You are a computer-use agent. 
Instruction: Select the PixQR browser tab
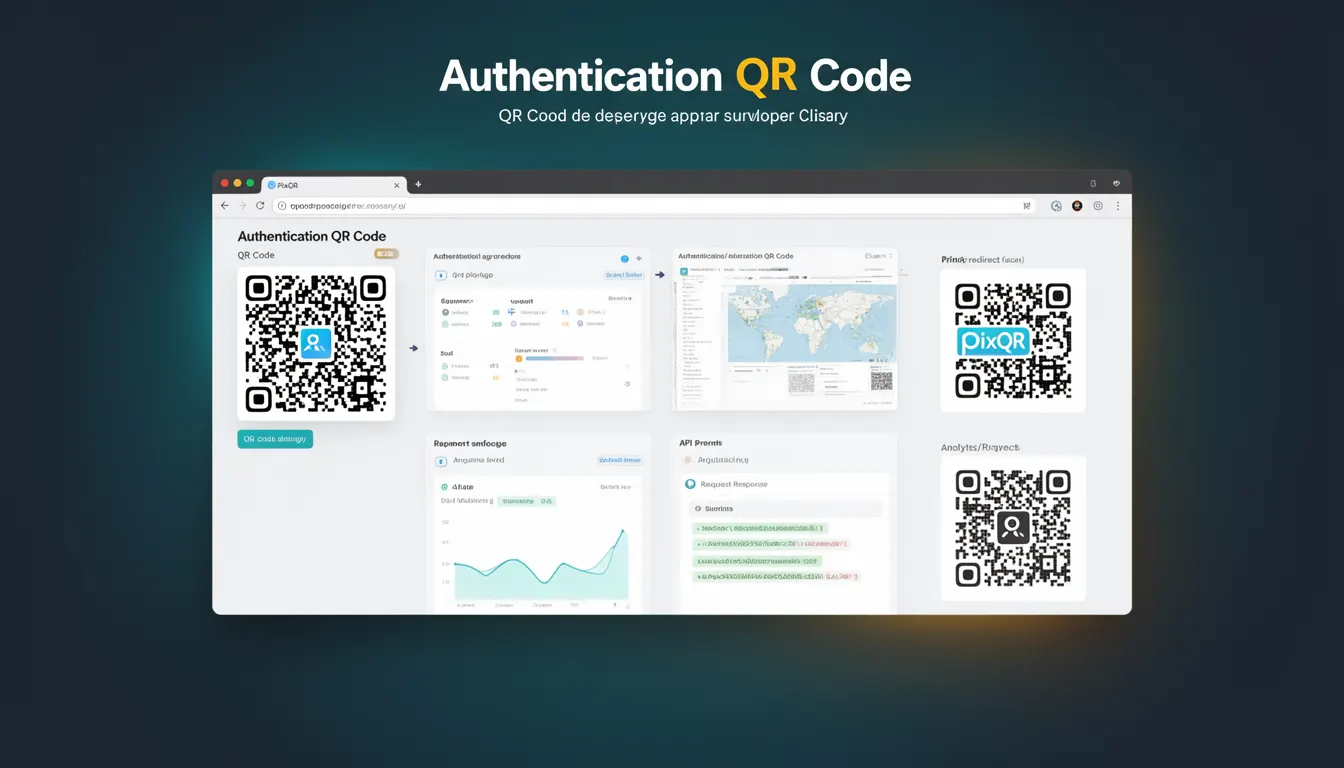[x=332, y=185]
